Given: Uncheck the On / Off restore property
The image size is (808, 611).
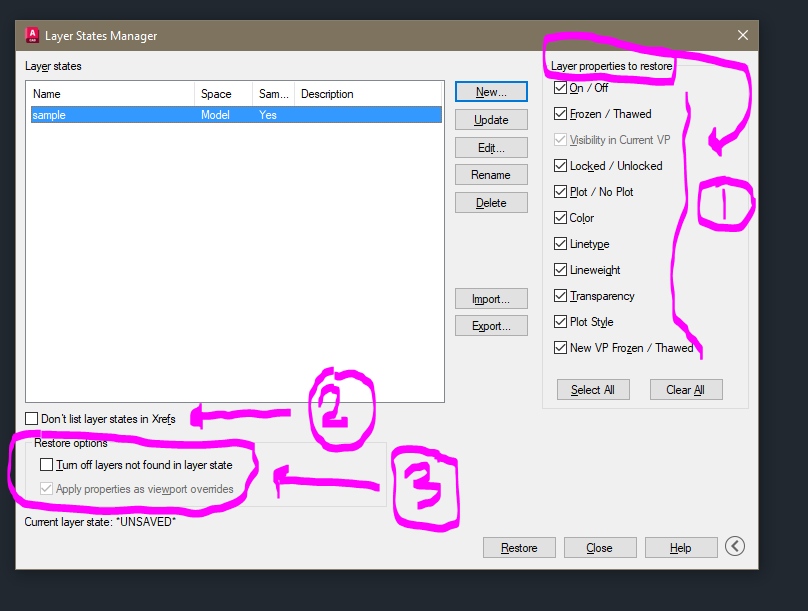Looking at the screenshot, I should coord(559,88).
